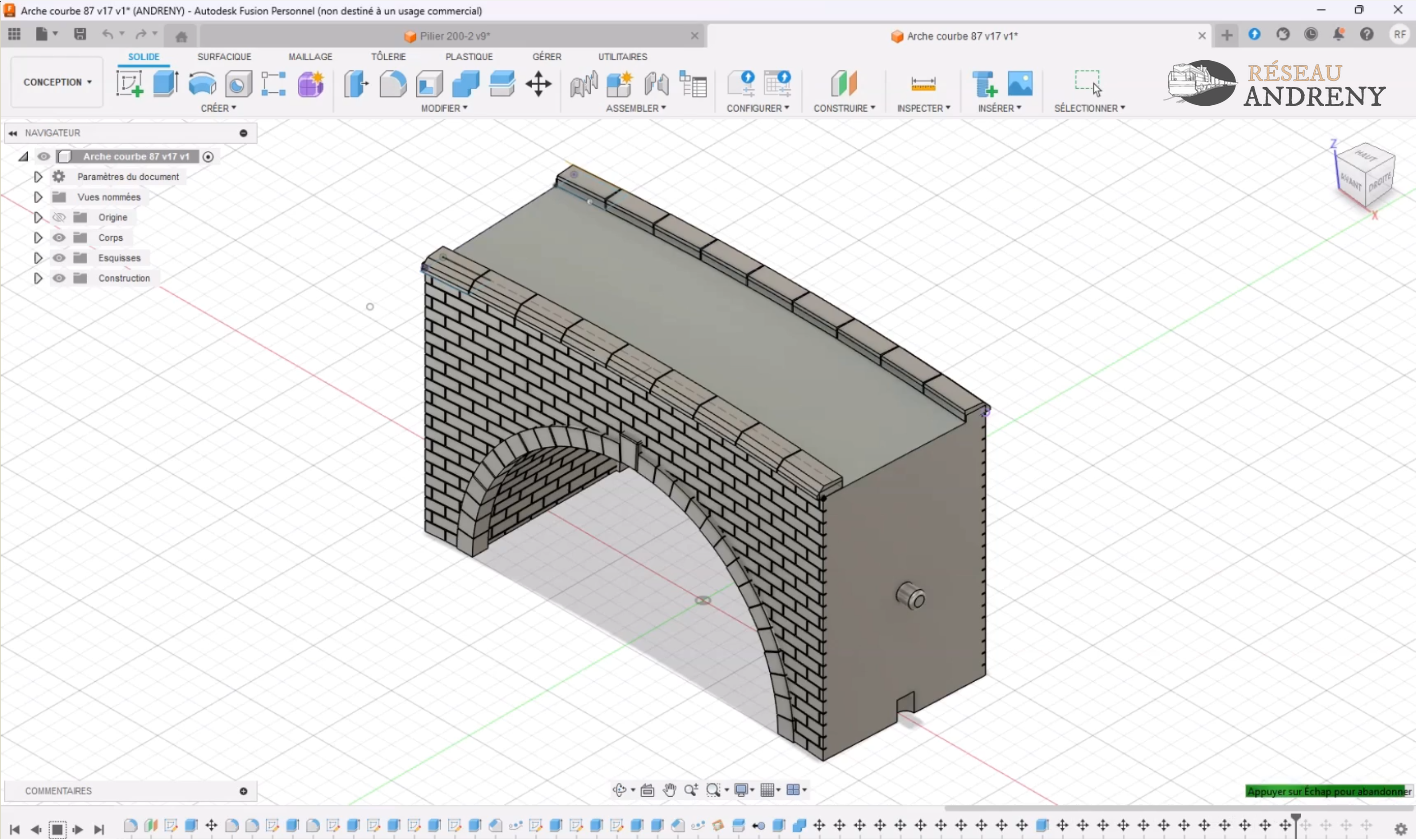Click the Offset Plane construct icon

(x=844, y=84)
